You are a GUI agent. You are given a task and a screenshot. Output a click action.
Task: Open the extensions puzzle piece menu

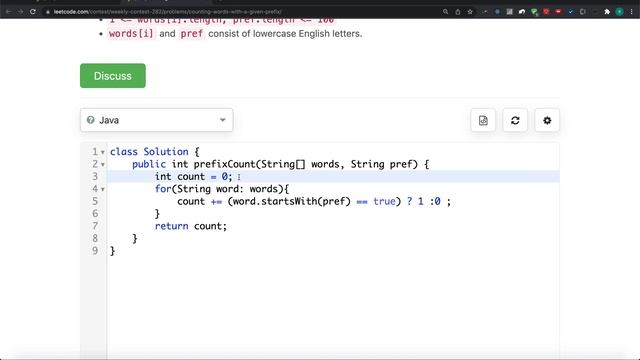point(607,12)
